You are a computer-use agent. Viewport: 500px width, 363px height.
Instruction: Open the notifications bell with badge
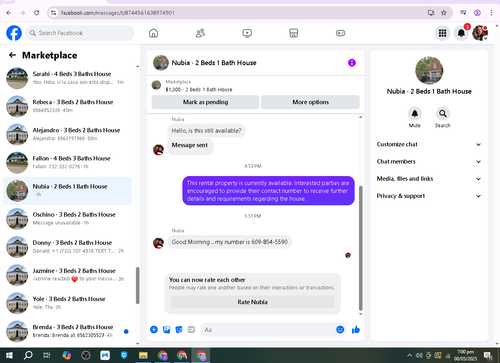pos(461,33)
